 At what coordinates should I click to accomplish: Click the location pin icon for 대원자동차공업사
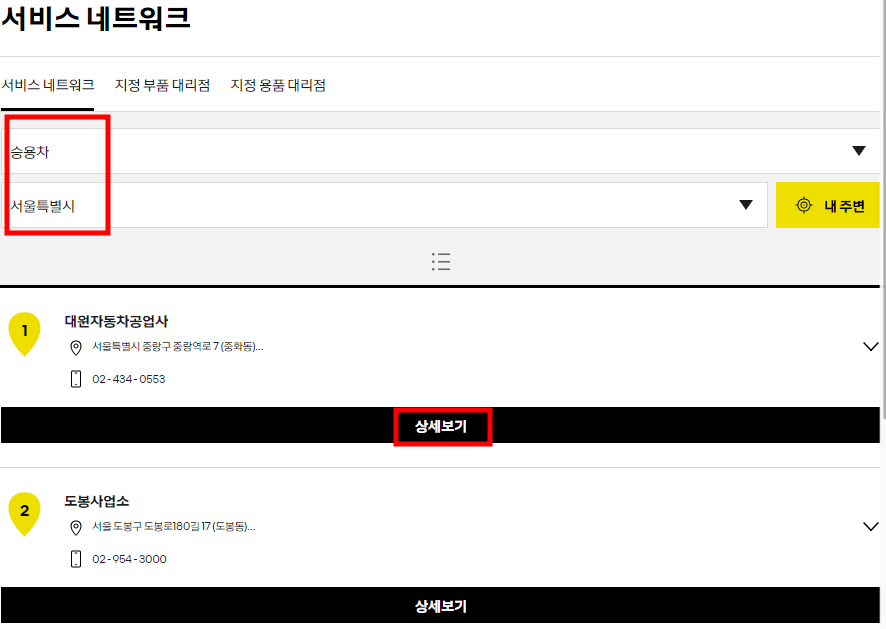pos(75,349)
